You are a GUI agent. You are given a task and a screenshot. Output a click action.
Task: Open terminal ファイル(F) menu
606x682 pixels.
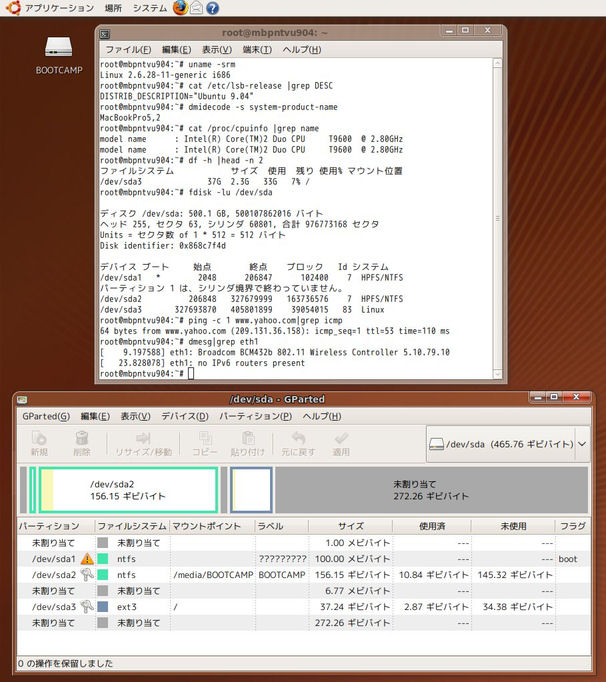128,50
